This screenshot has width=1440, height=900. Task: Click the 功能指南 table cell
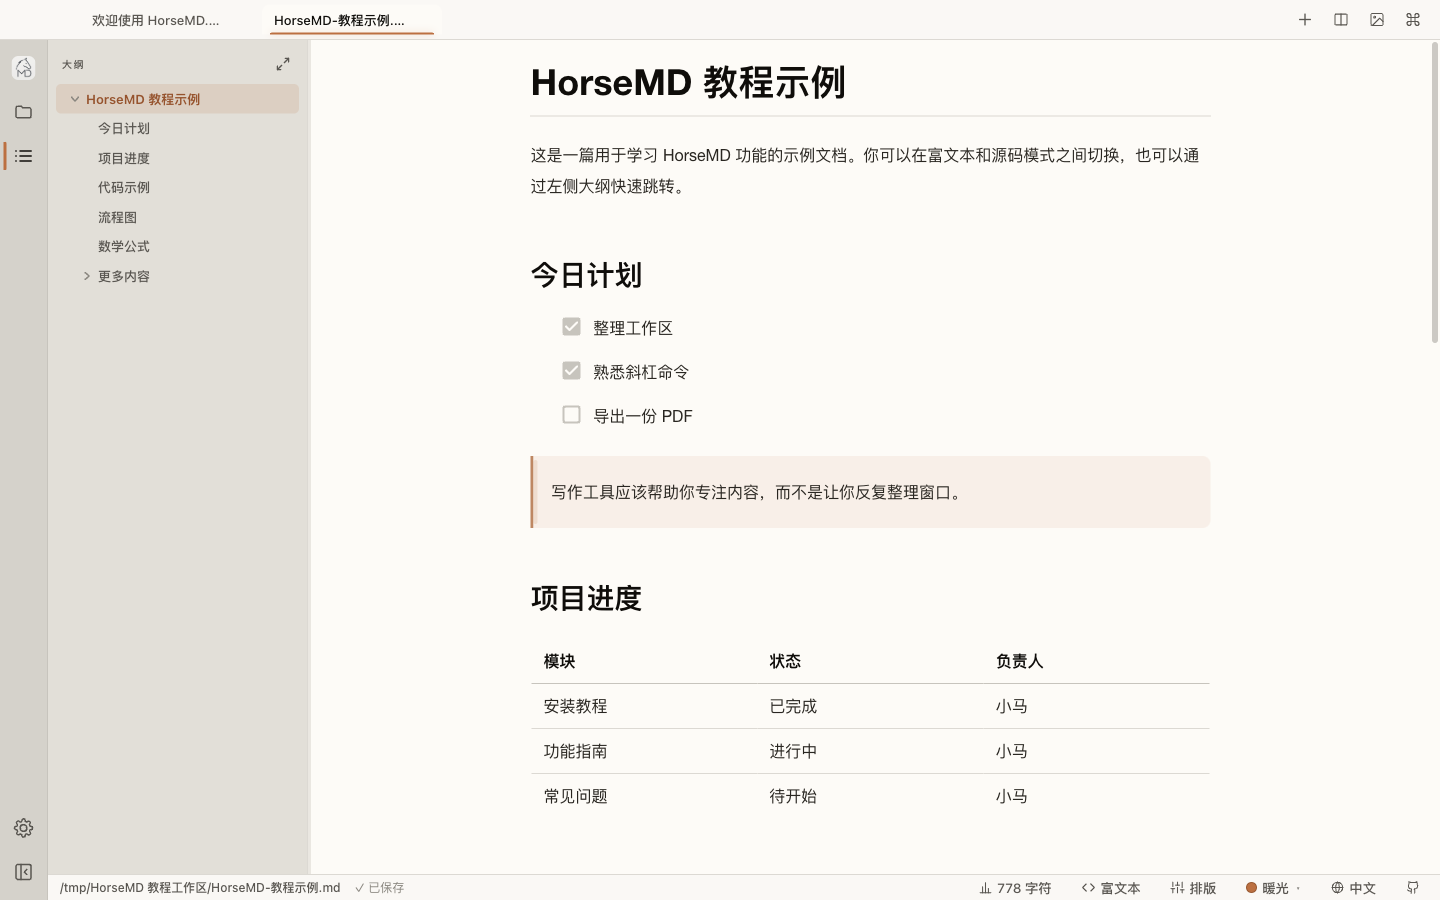click(x=644, y=751)
